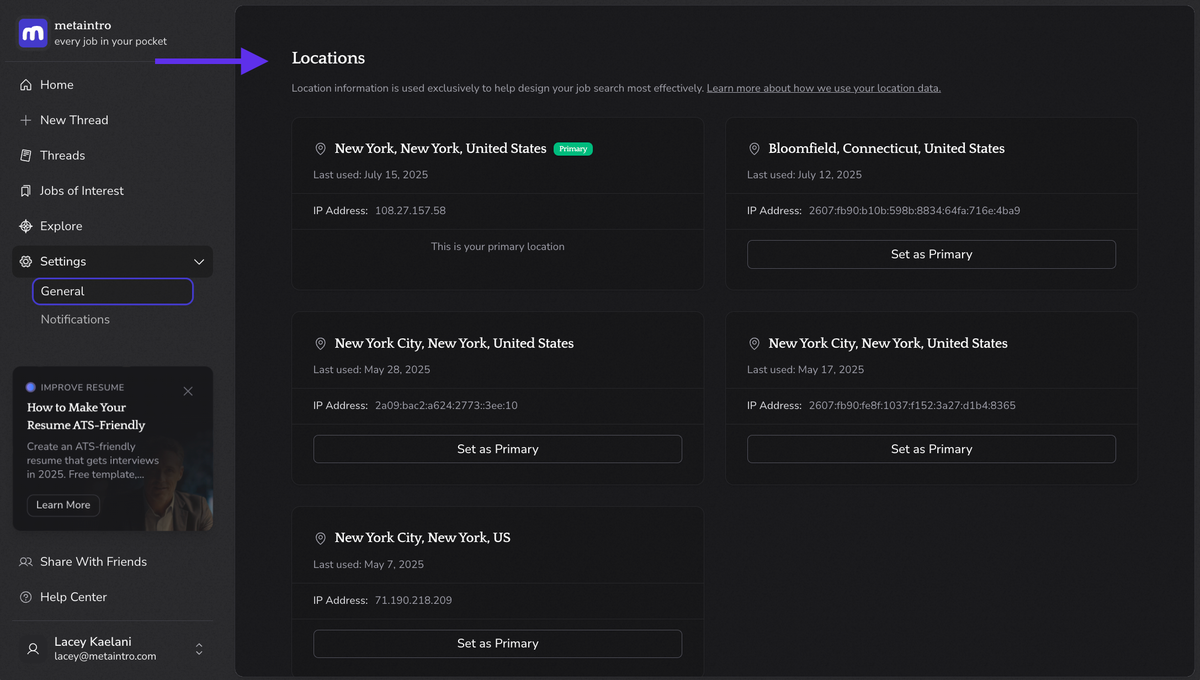Image resolution: width=1200 pixels, height=680 pixels.
Task: Open the location data usage link
Action: pos(823,88)
